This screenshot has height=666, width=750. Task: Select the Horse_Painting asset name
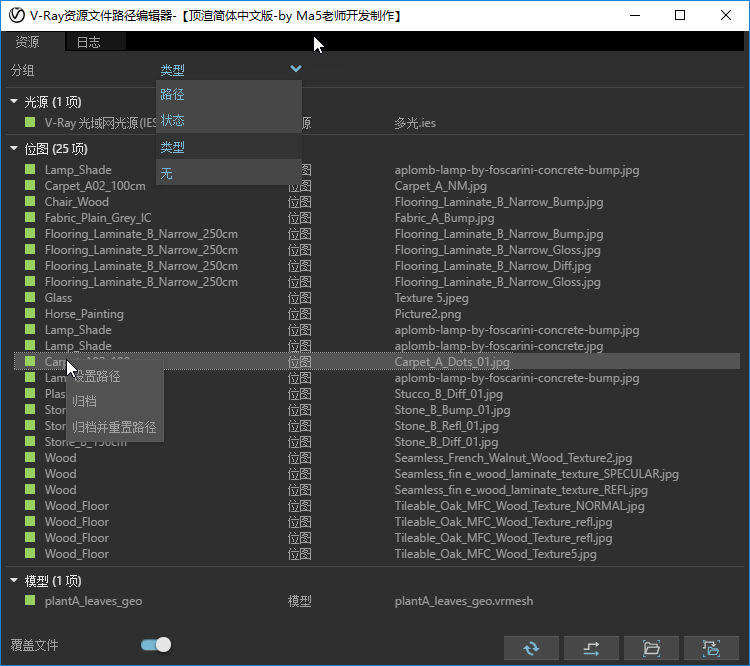pyautogui.click(x=84, y=314)
